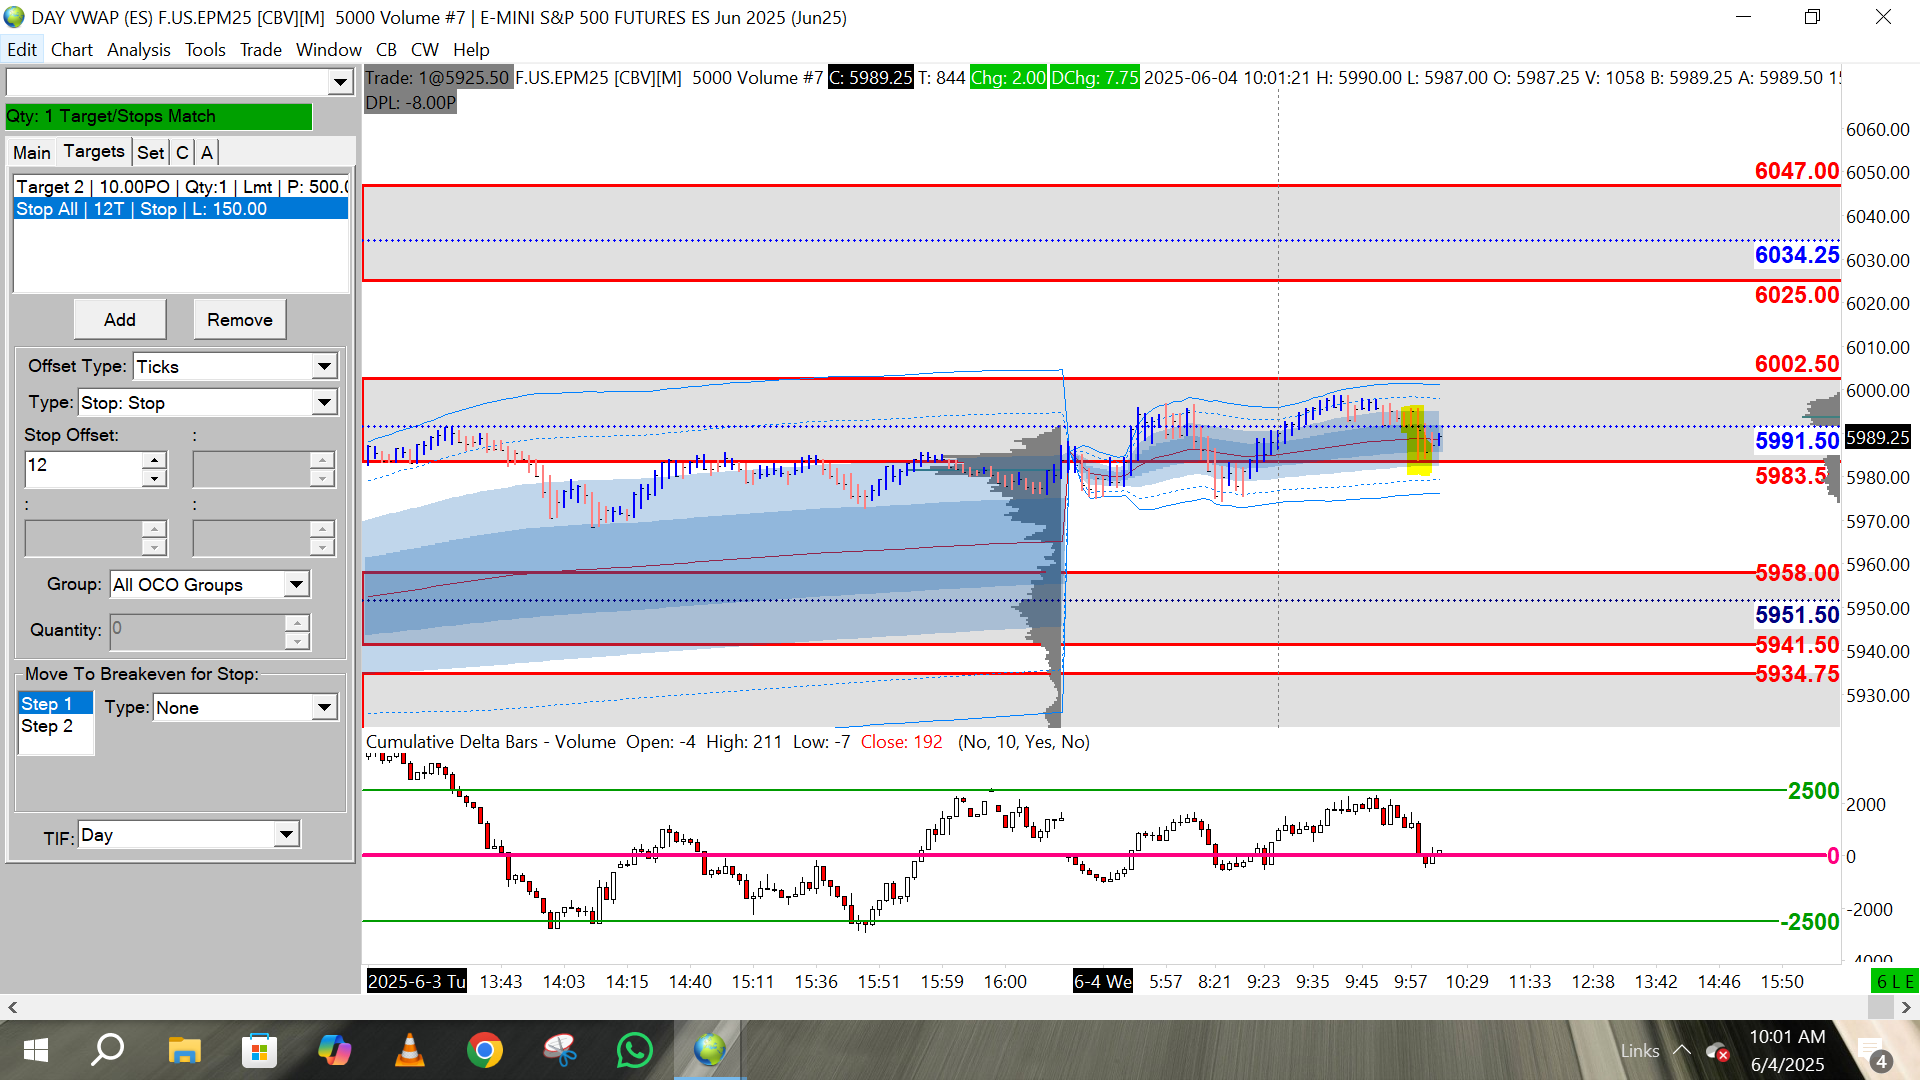Expand the Offset Type dropdown
This screenshot has height=1080, width=1920.
pos(324,367)
